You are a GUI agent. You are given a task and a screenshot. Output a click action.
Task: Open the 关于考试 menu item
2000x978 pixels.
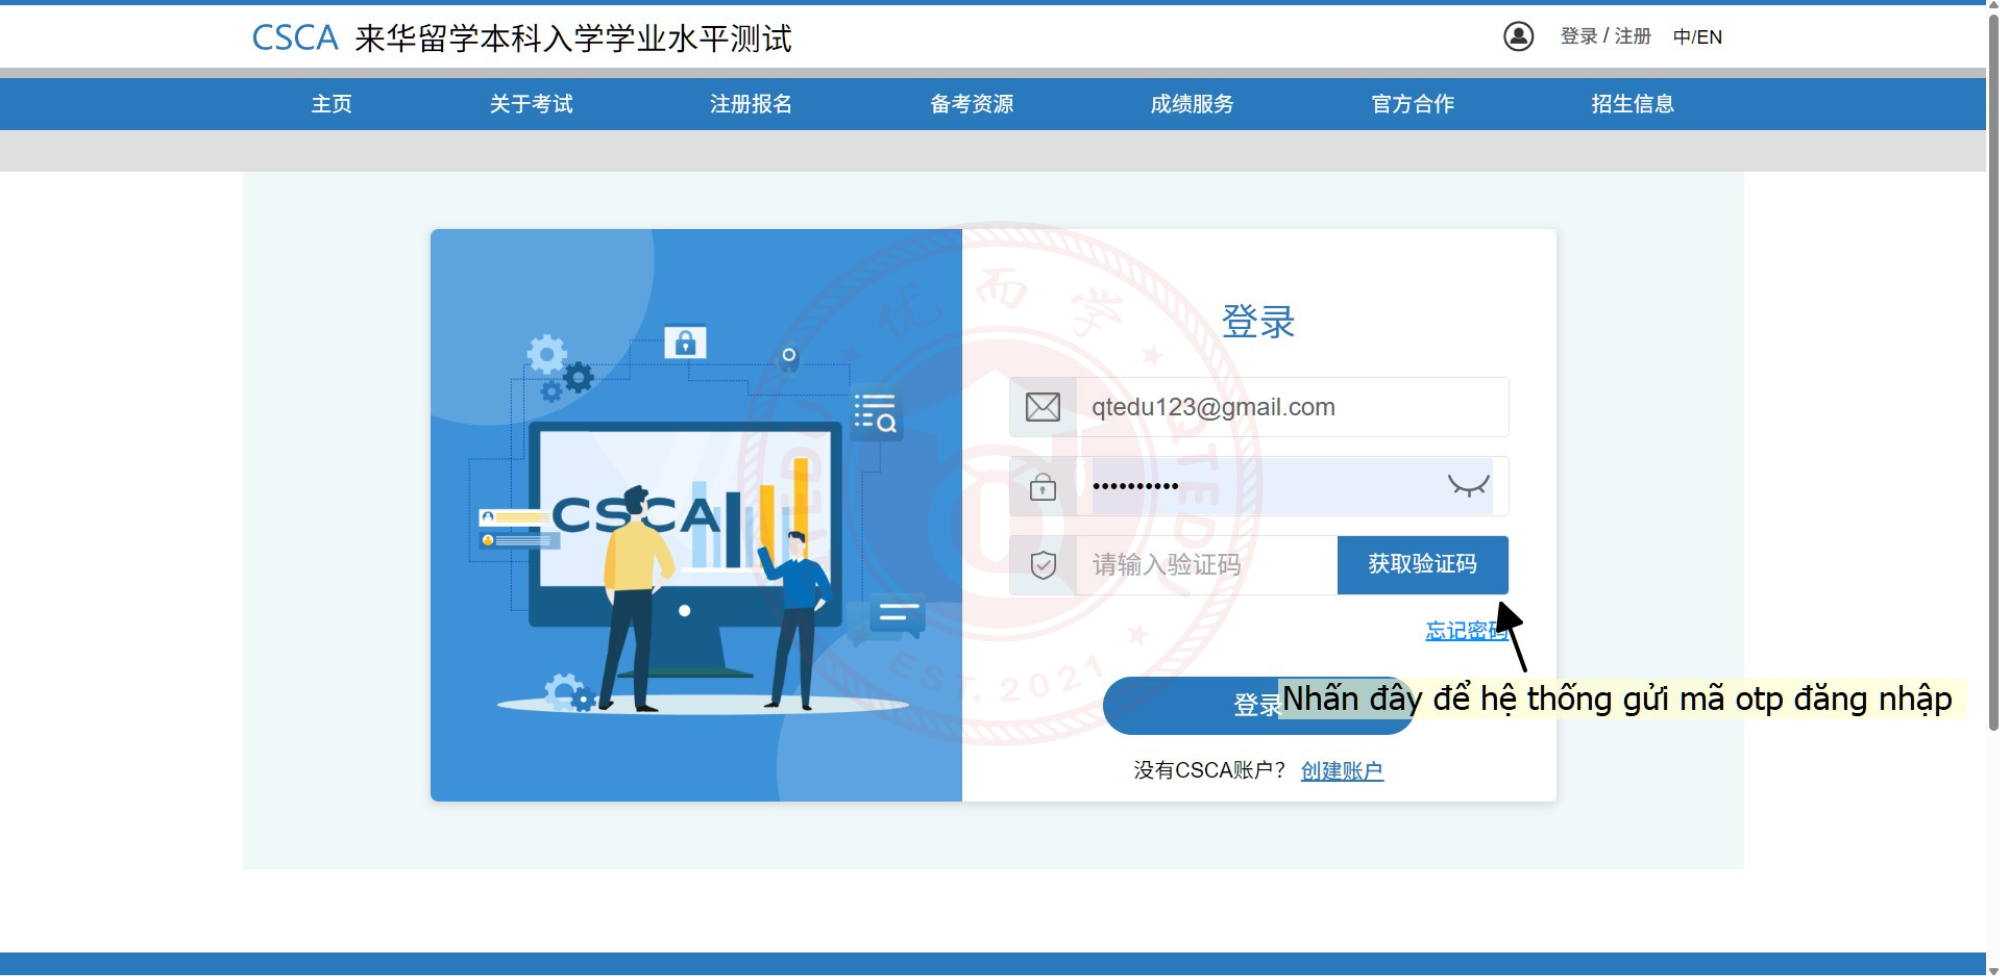click(x=531, y=104)
